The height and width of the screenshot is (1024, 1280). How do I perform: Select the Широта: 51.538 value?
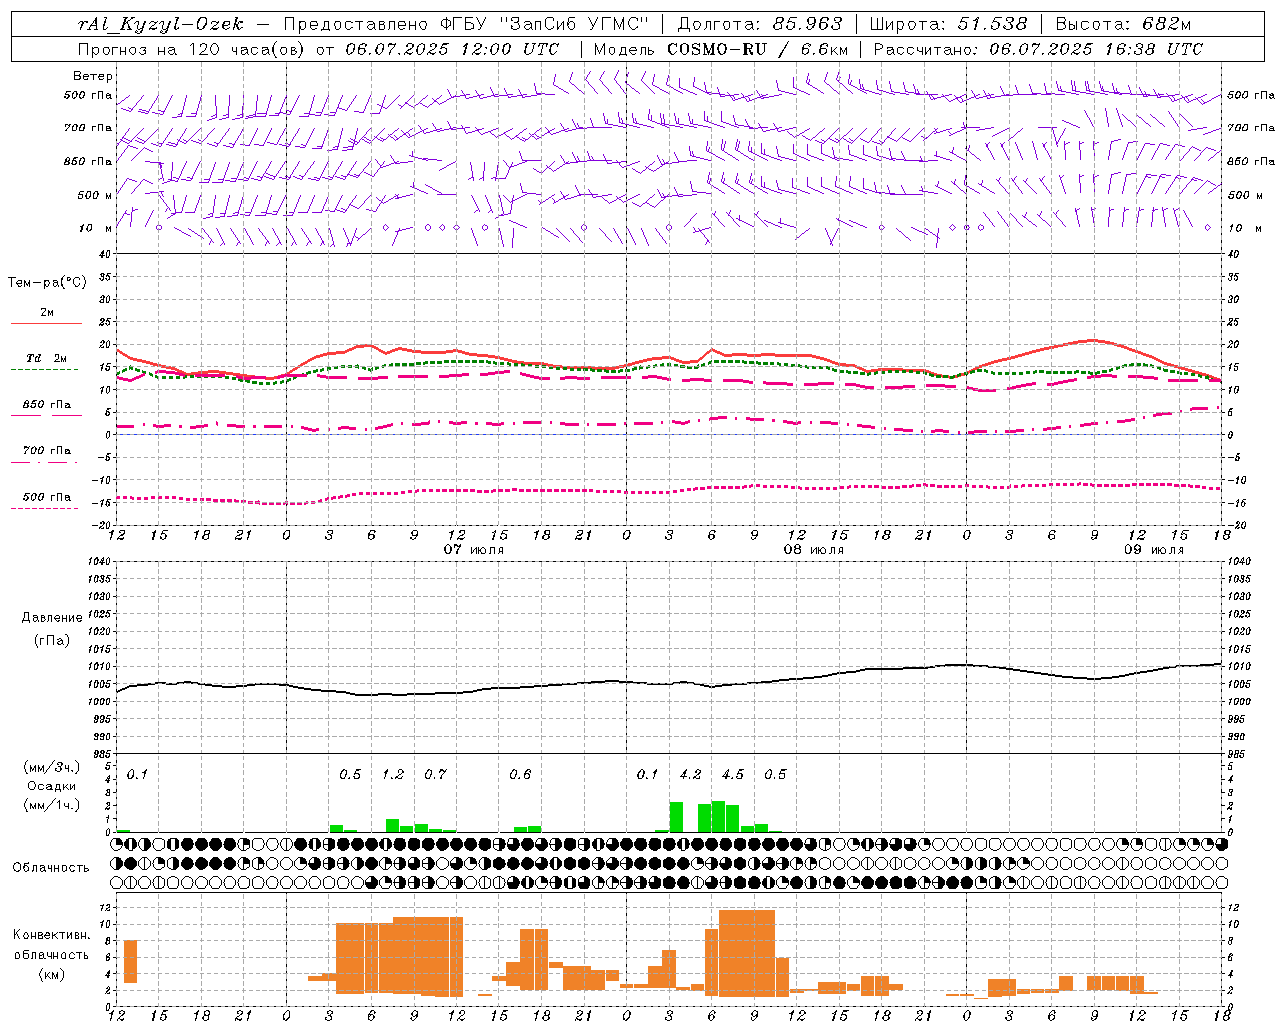(948, 24)
